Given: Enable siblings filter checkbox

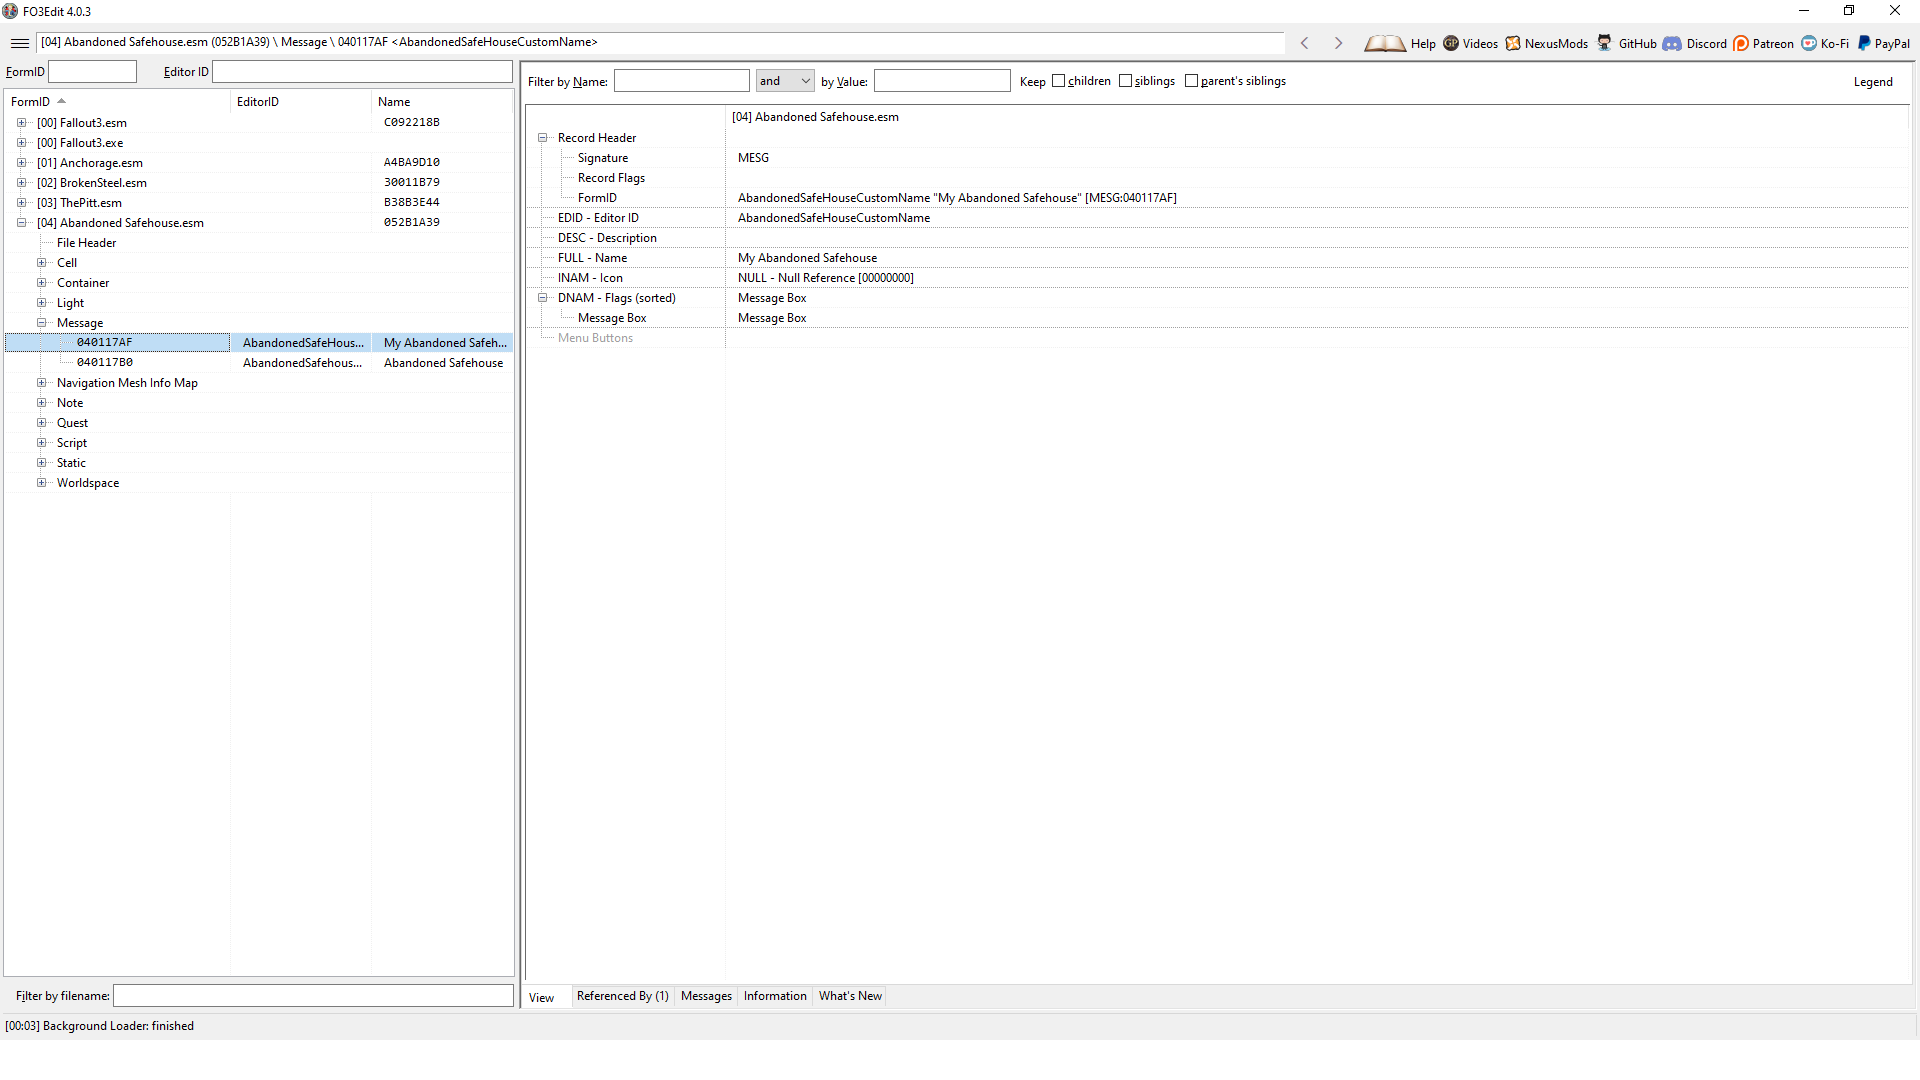Looking at the screenshot, I should [x=1127, y=80].
